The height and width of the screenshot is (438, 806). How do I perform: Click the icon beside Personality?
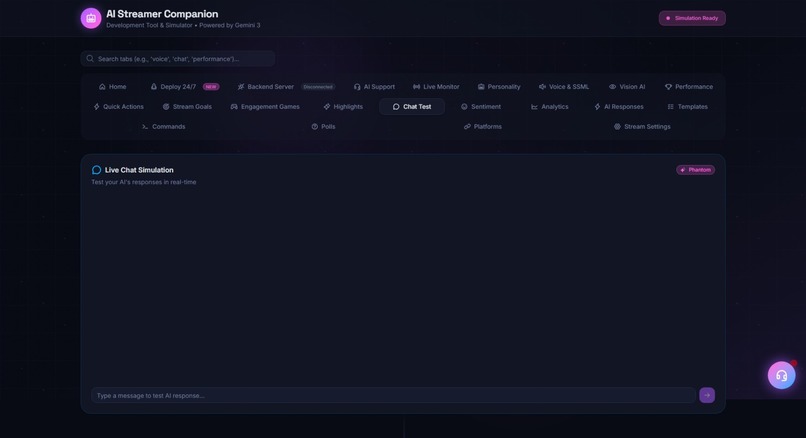pos(481,87)
